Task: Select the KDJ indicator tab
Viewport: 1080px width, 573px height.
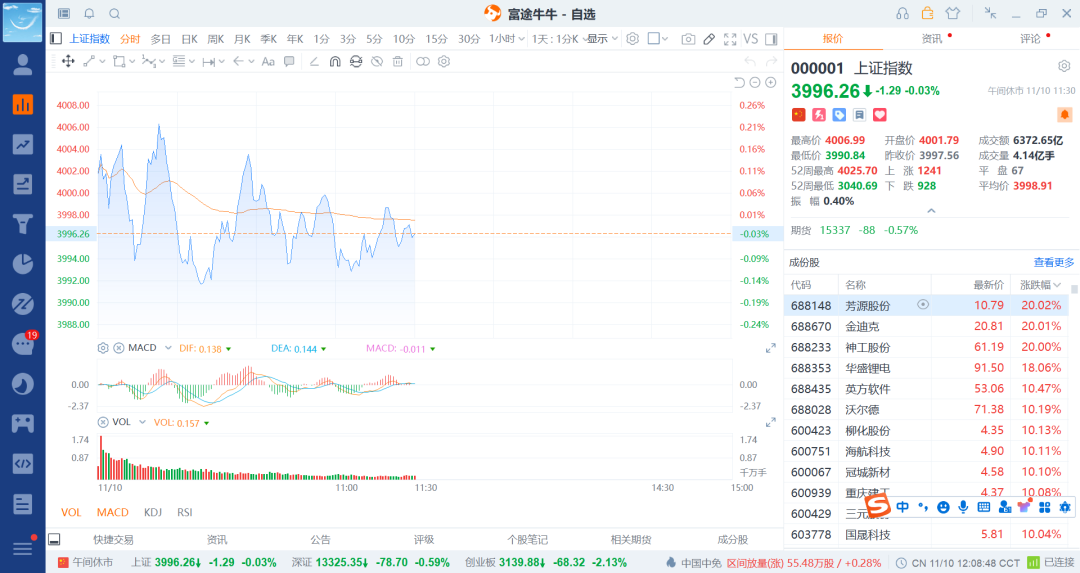Action: pyautogui.click(x=153, y=512)
